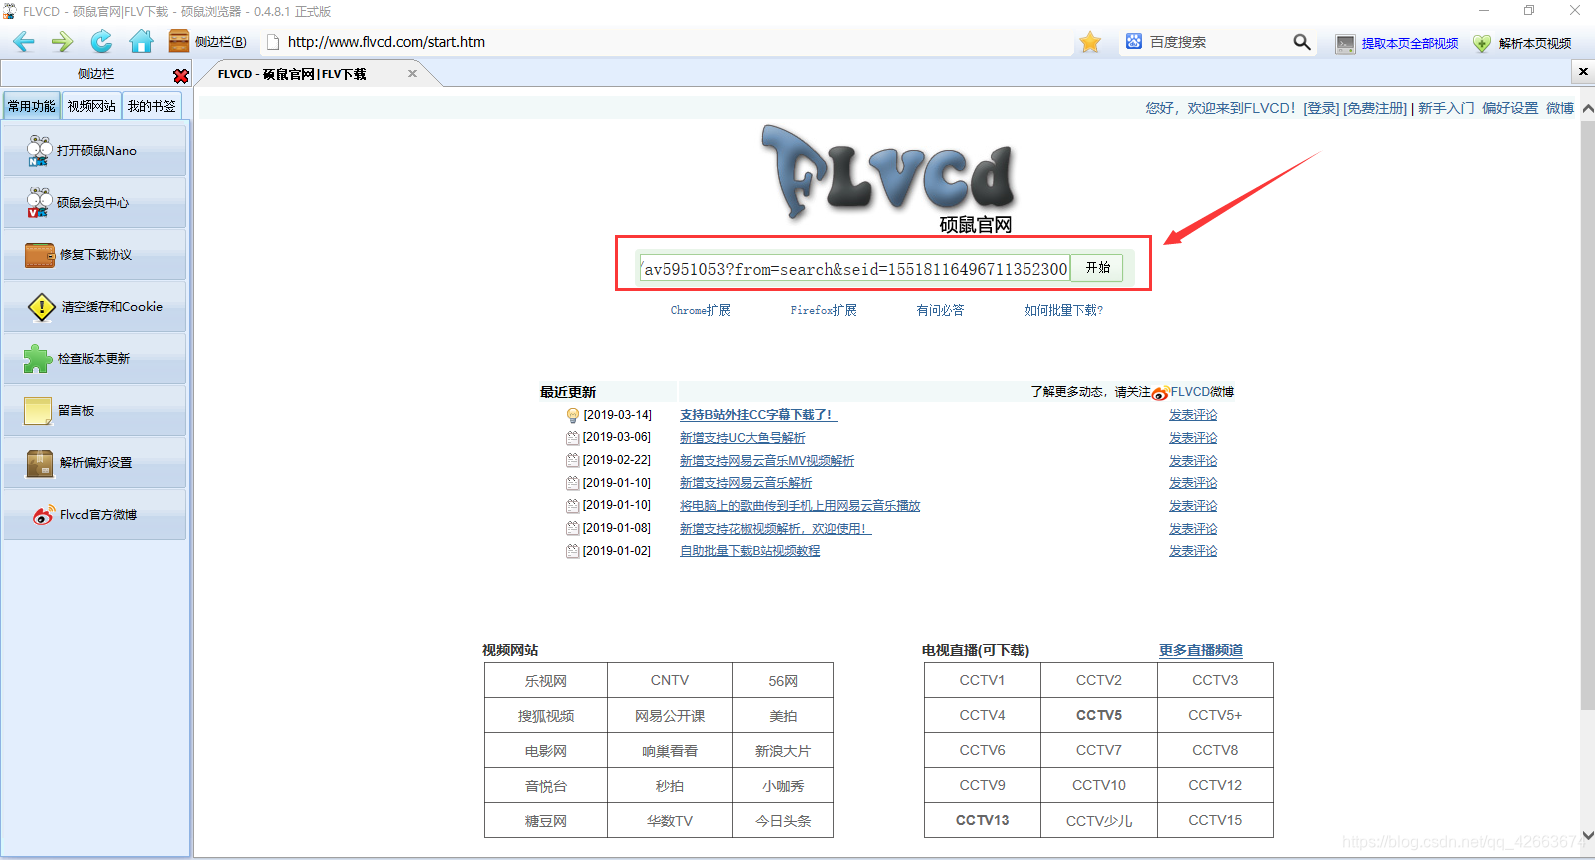Open 搜狐视频 video site cell
1595x860 pixels.
coord(546,716)
